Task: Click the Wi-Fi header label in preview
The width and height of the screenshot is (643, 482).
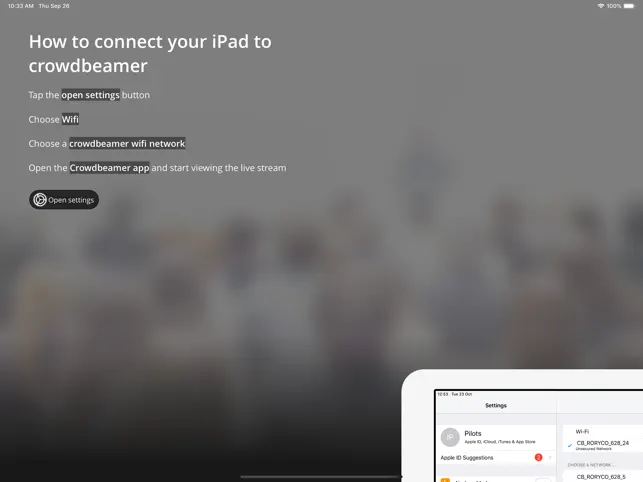Action: (x=582, y=432)
